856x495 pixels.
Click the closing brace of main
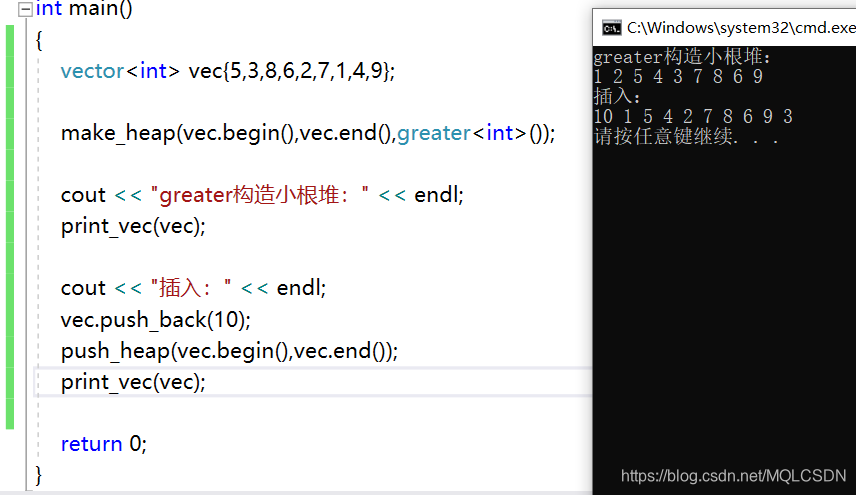tap(39, 475)
